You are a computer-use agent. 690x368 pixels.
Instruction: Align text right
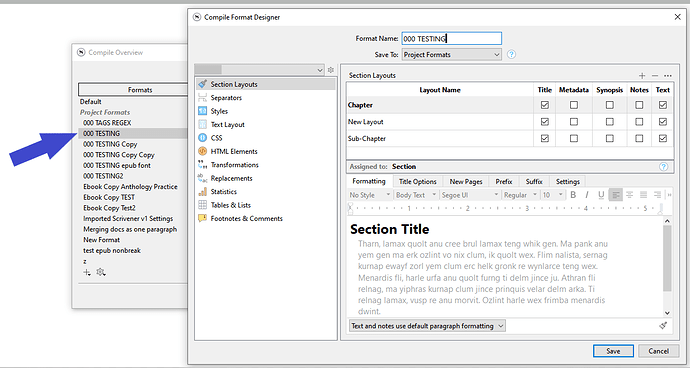coord(657,195)
